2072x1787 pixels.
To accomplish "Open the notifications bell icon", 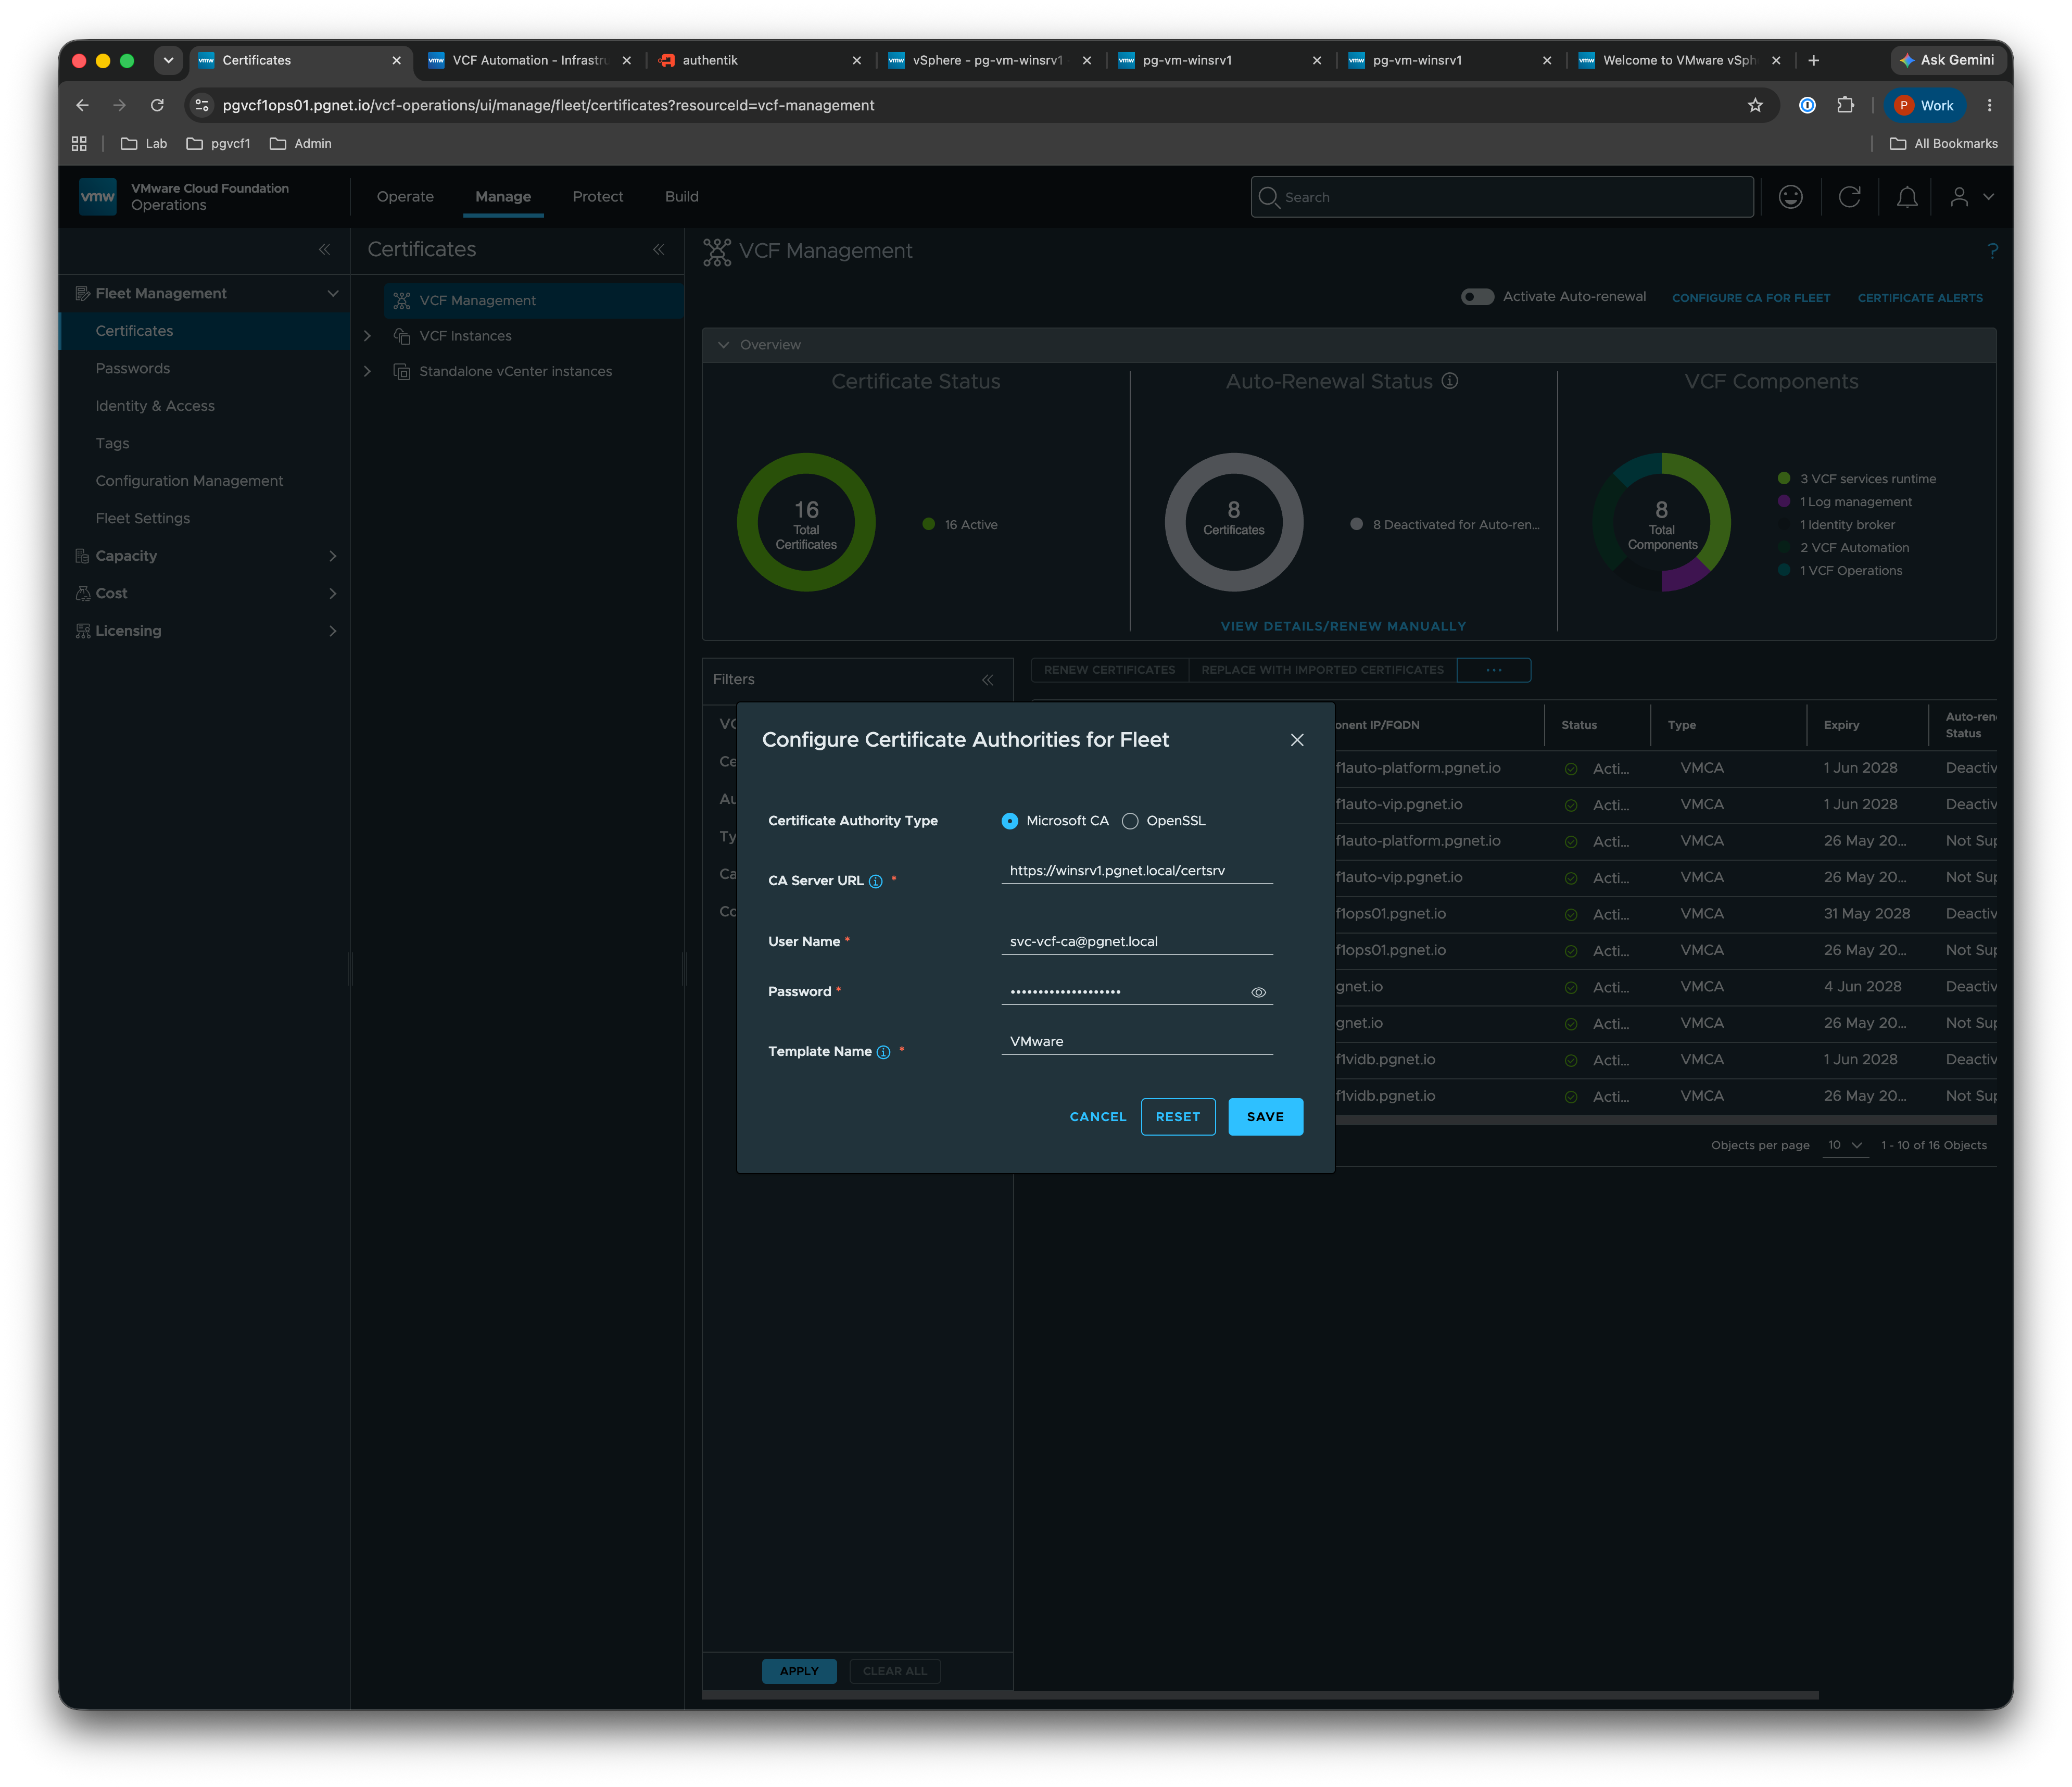I will coord(1907,197).
